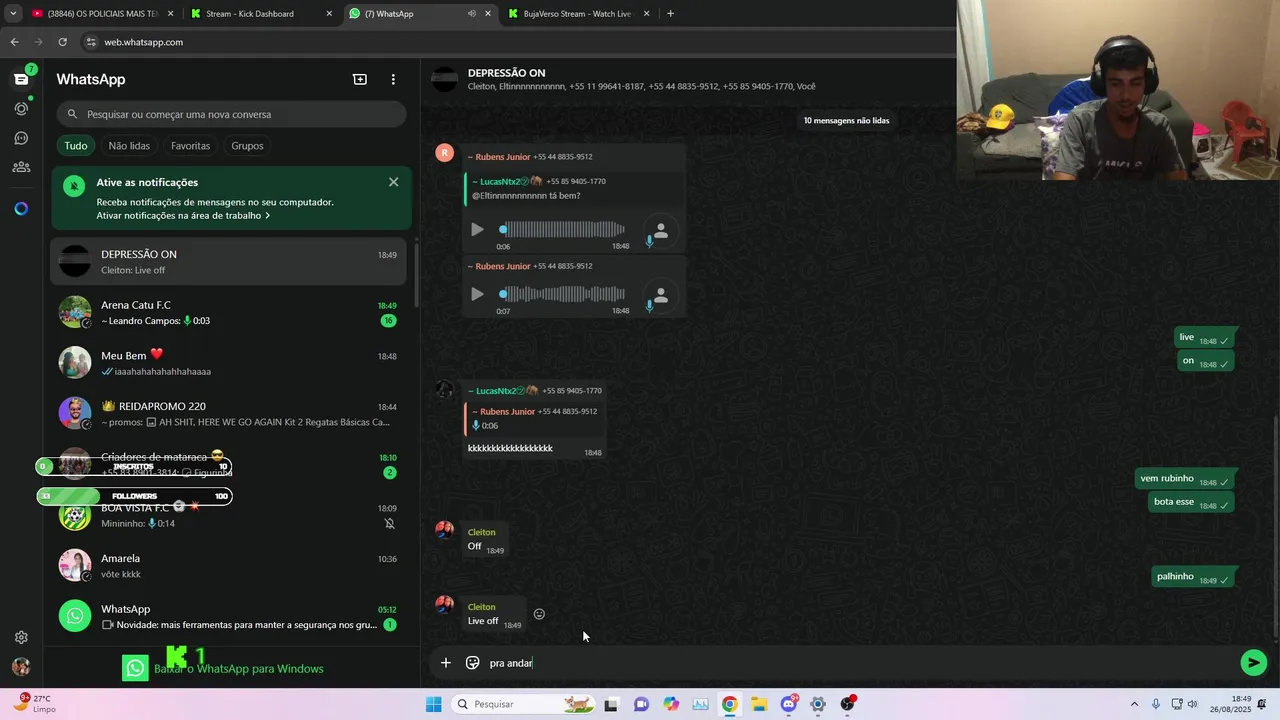
Task: Open Windows Start menu
Action: [x=433, y=704]
